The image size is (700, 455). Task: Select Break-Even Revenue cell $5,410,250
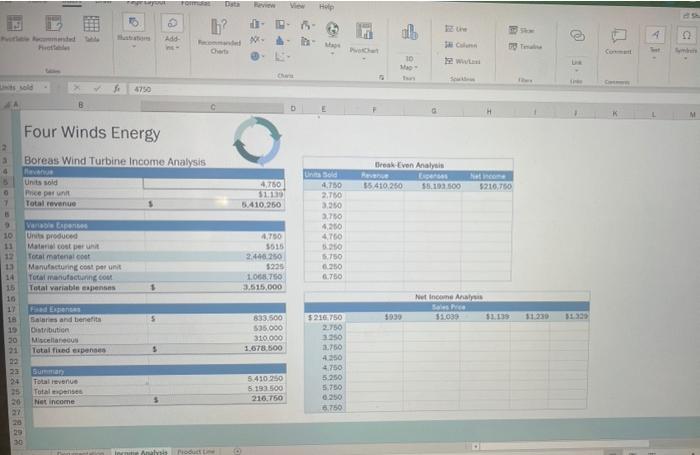pos(375,185)
